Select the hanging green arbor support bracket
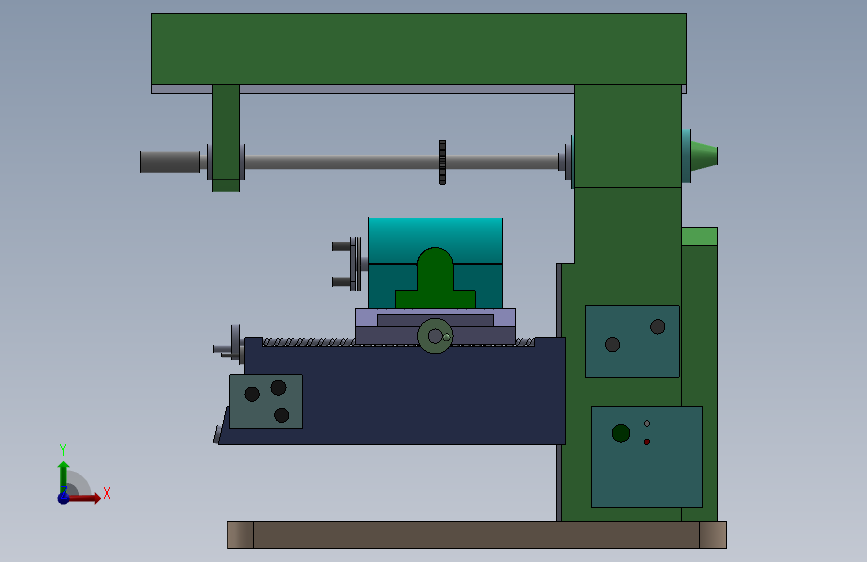The image size is (867, 562). tap(226, 138)
